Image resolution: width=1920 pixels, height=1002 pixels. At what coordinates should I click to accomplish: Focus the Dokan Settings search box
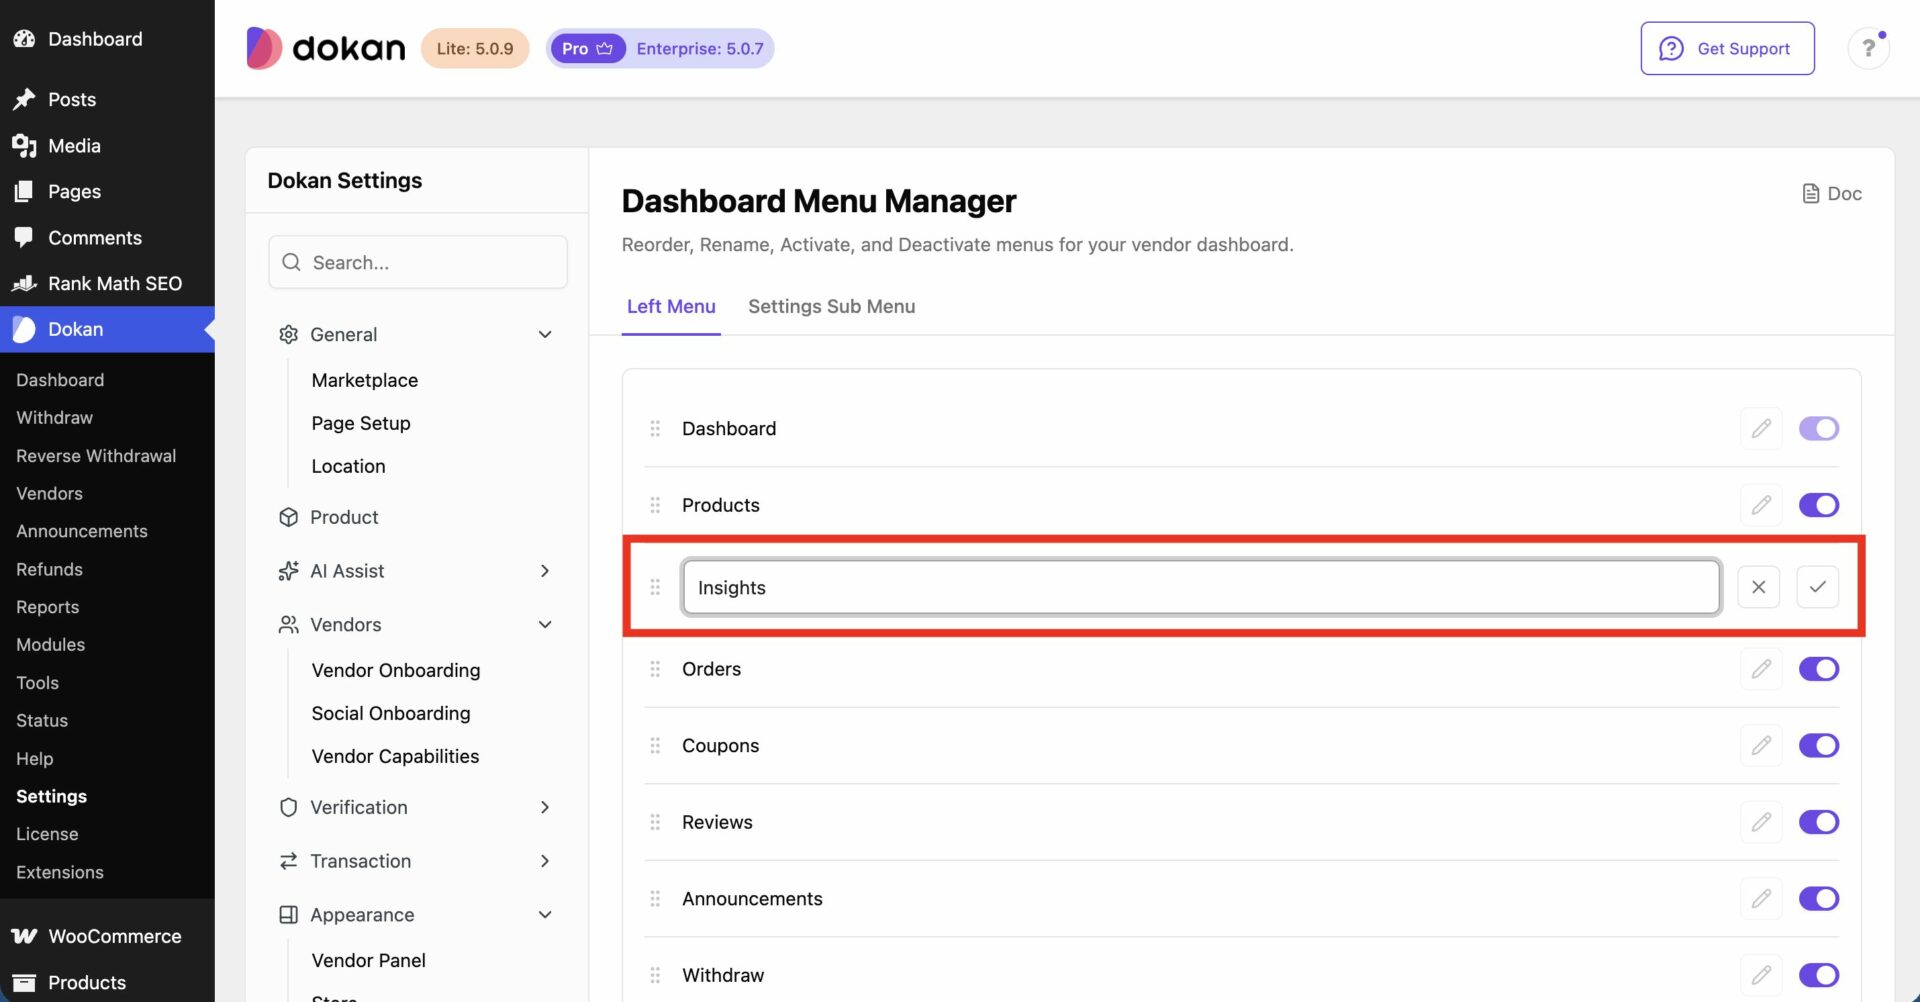coord(418,262)
